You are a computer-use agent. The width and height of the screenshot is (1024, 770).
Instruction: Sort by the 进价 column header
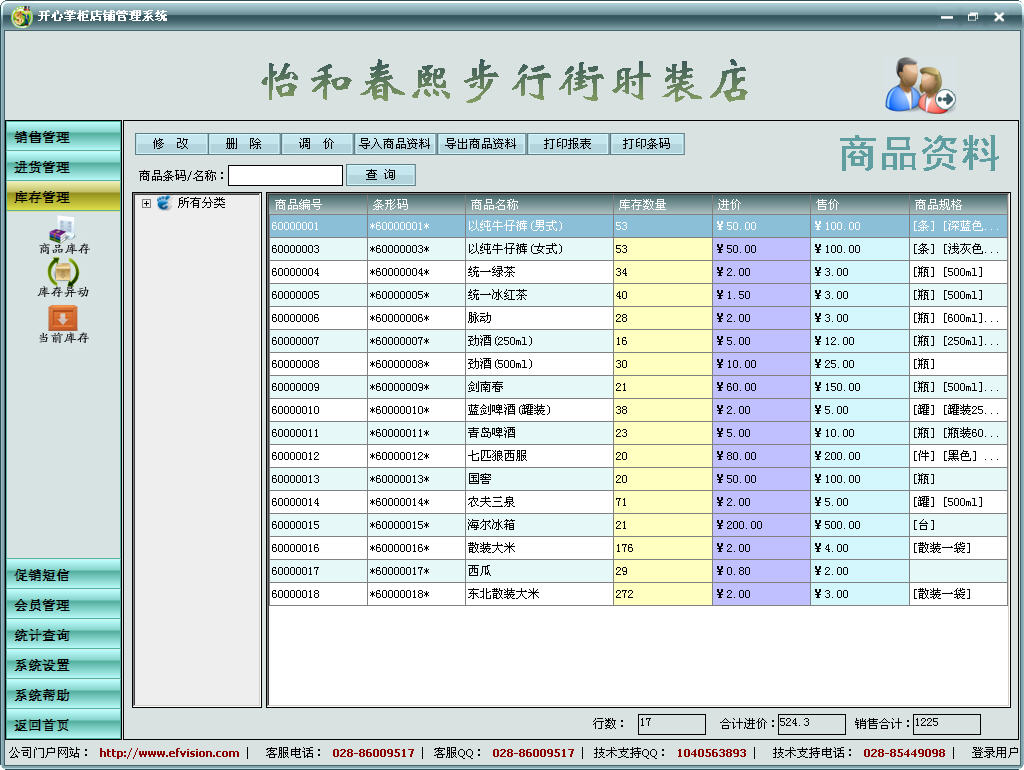(x=761, y=204)
